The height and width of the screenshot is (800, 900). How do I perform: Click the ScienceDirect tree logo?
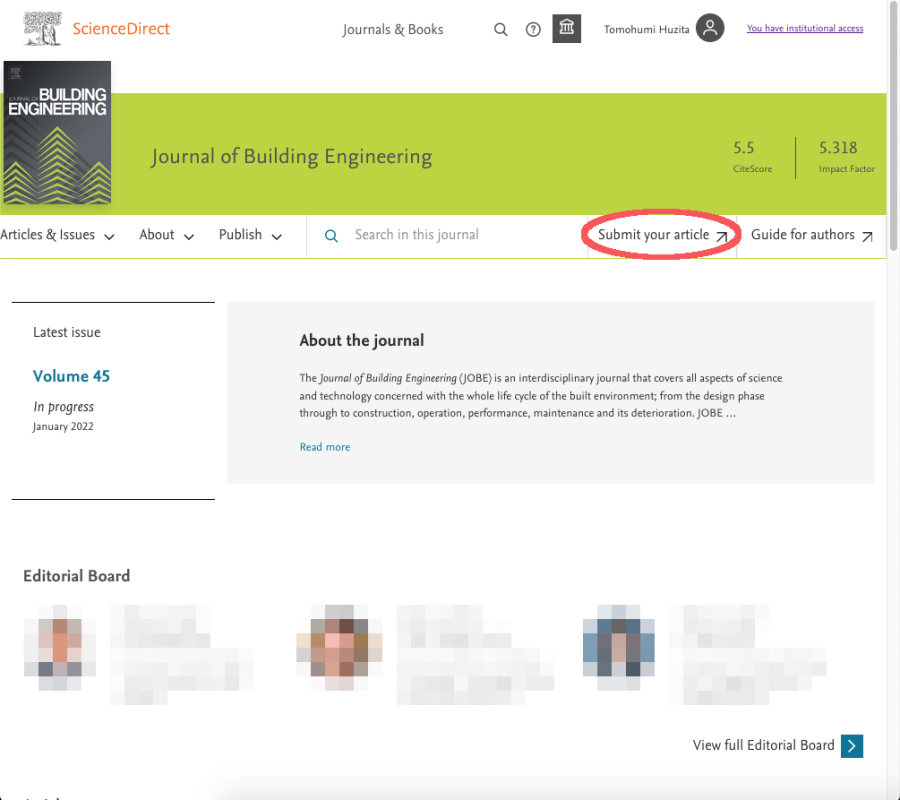pos(42,29)
